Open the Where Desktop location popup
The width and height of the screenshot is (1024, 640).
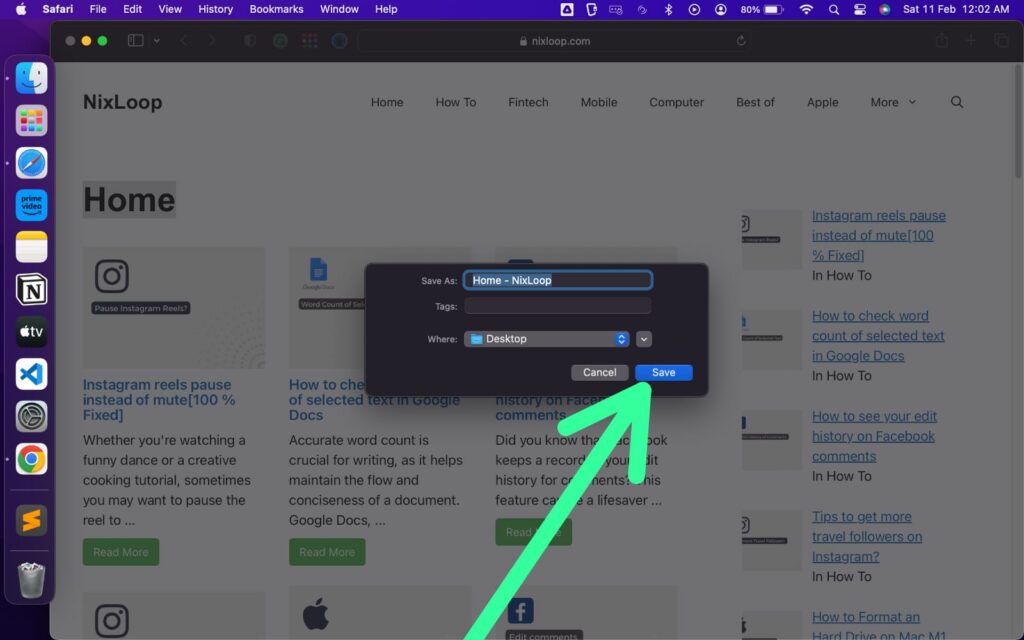[547, 339]
